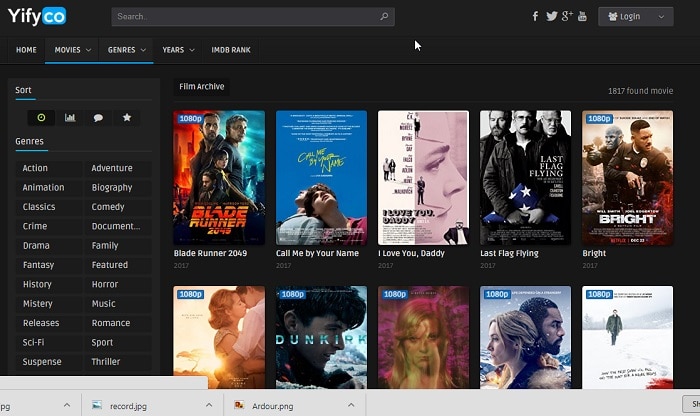Filter by Classics genre

pyautogui.click(x=49, y=207)
